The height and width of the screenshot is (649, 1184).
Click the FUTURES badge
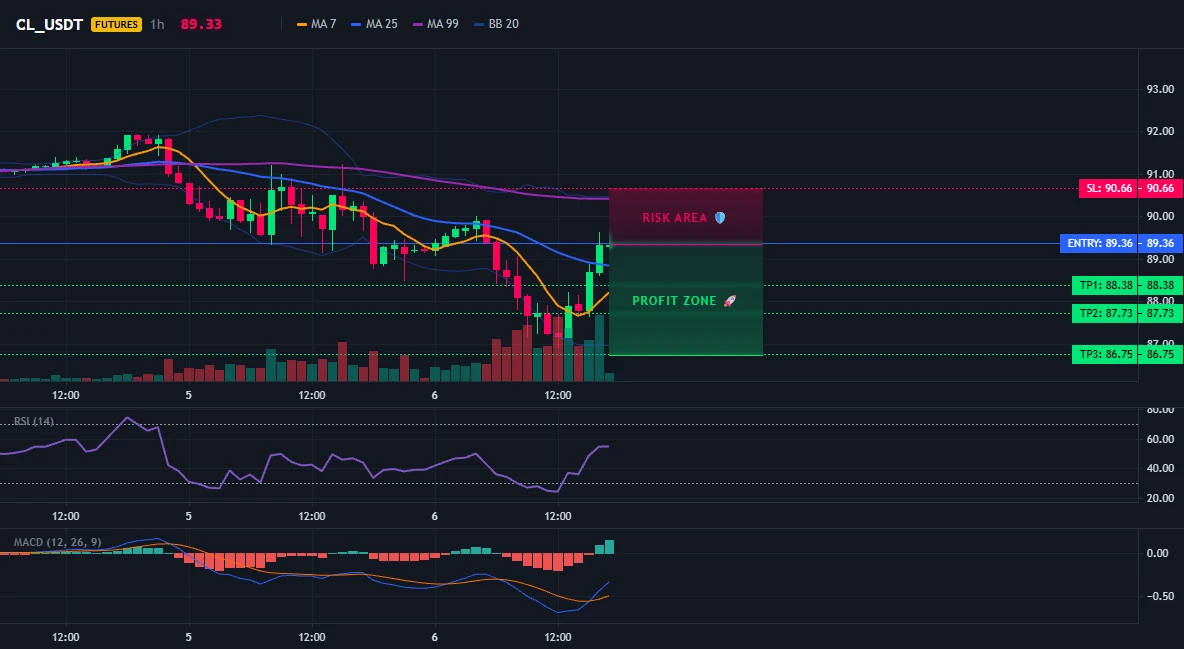tap(116, 24)
